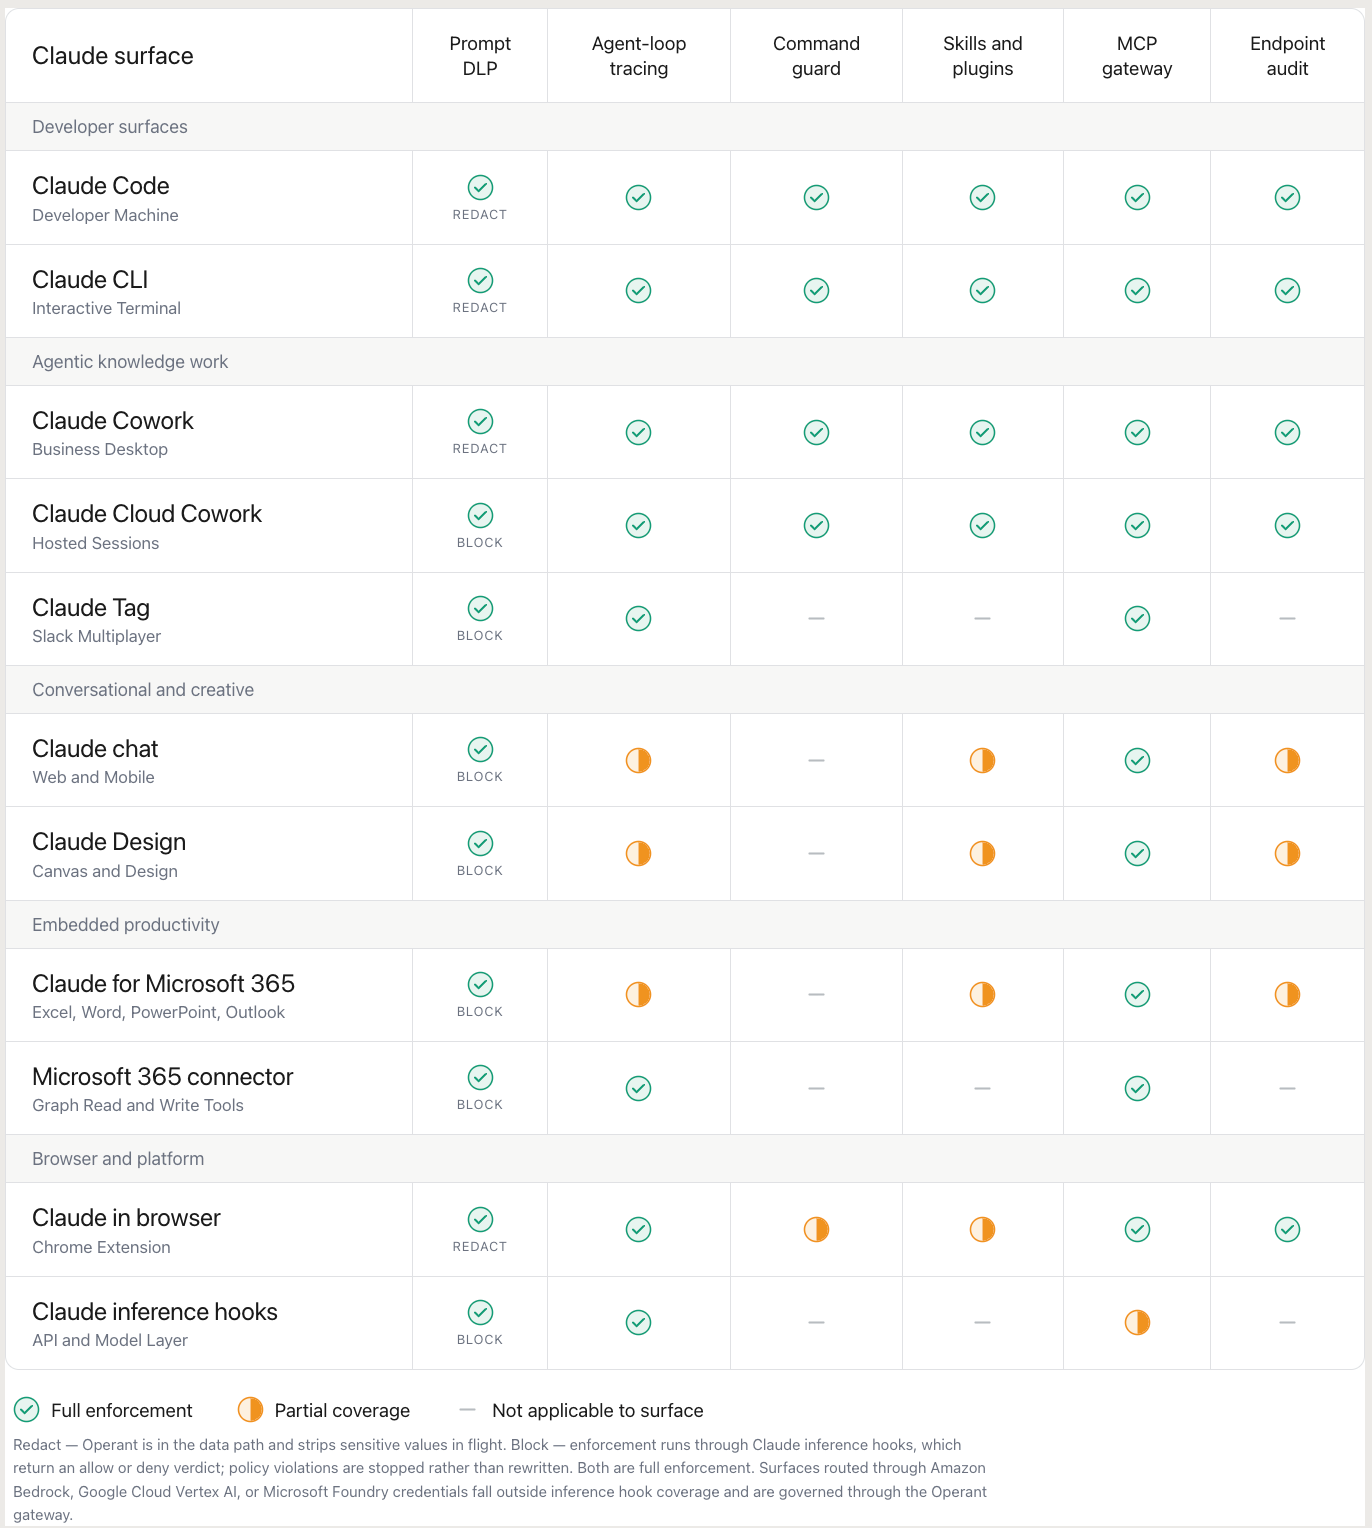Image resolution: width=1372 pixels, height=1528 pixels.
Task: Click Microsoft 365 connector agent-loop tracing checkmark
Action: [x=638, y=1088]
